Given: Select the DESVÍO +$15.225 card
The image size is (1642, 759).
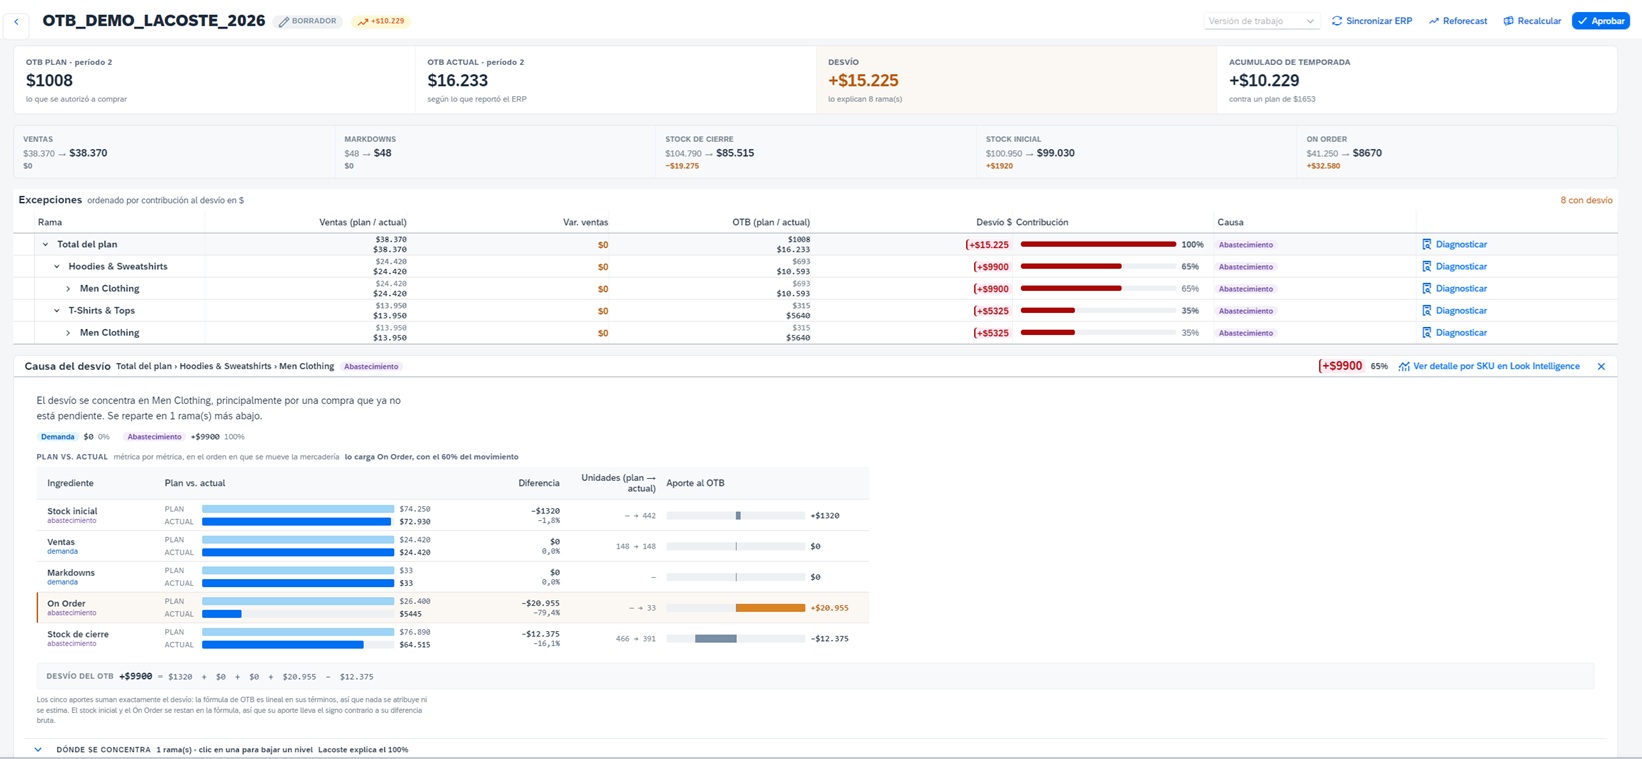Looking at the screenshot, I should [1017, 80].
